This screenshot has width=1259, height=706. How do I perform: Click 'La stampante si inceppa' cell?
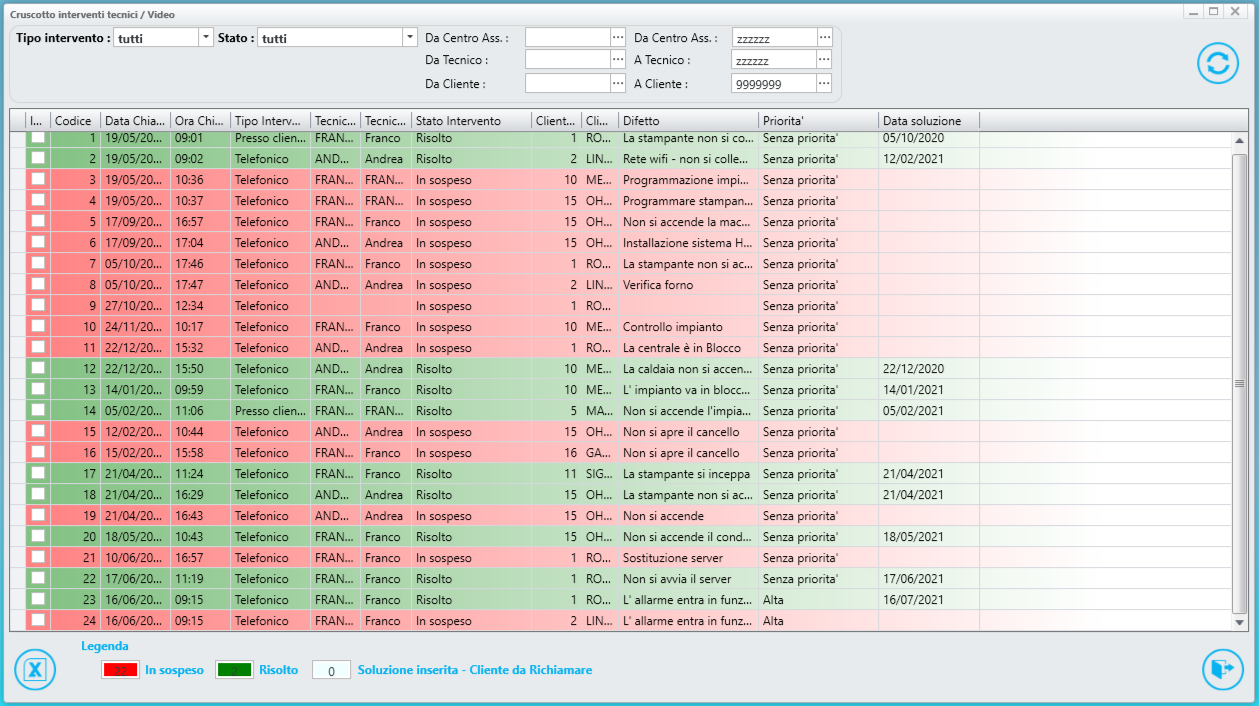tap(688, 473)
